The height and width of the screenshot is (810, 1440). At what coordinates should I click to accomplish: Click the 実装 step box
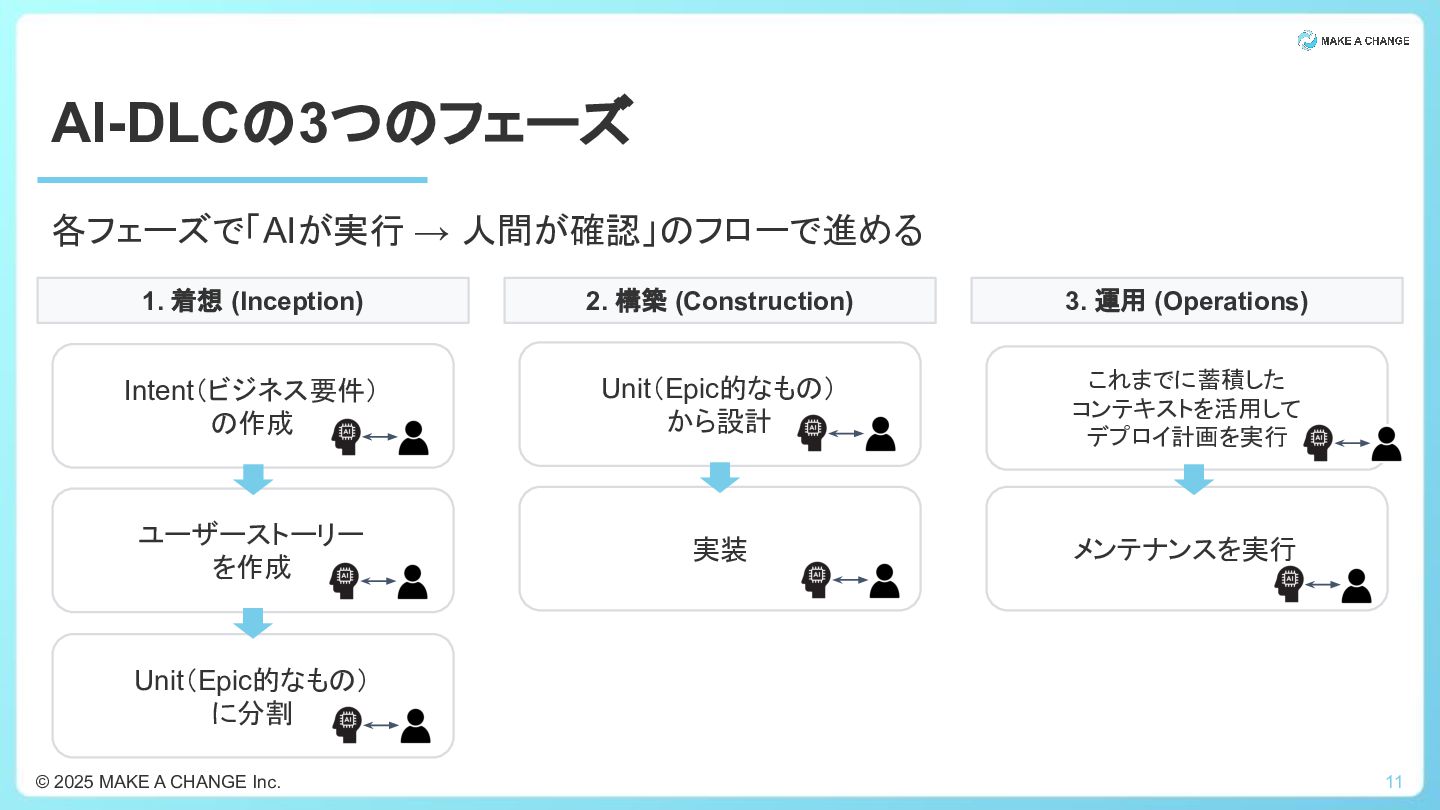pos(719,549)
